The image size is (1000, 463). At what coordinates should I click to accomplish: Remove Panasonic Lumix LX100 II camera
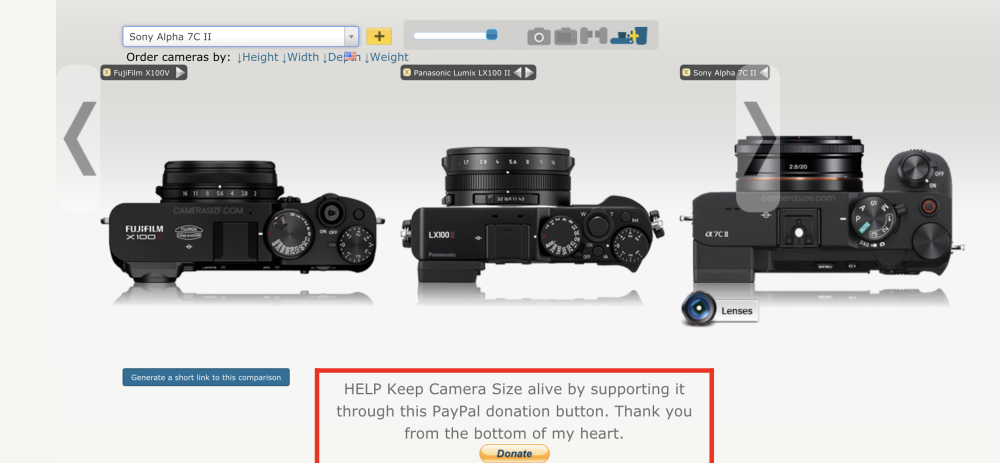[406, 72]
